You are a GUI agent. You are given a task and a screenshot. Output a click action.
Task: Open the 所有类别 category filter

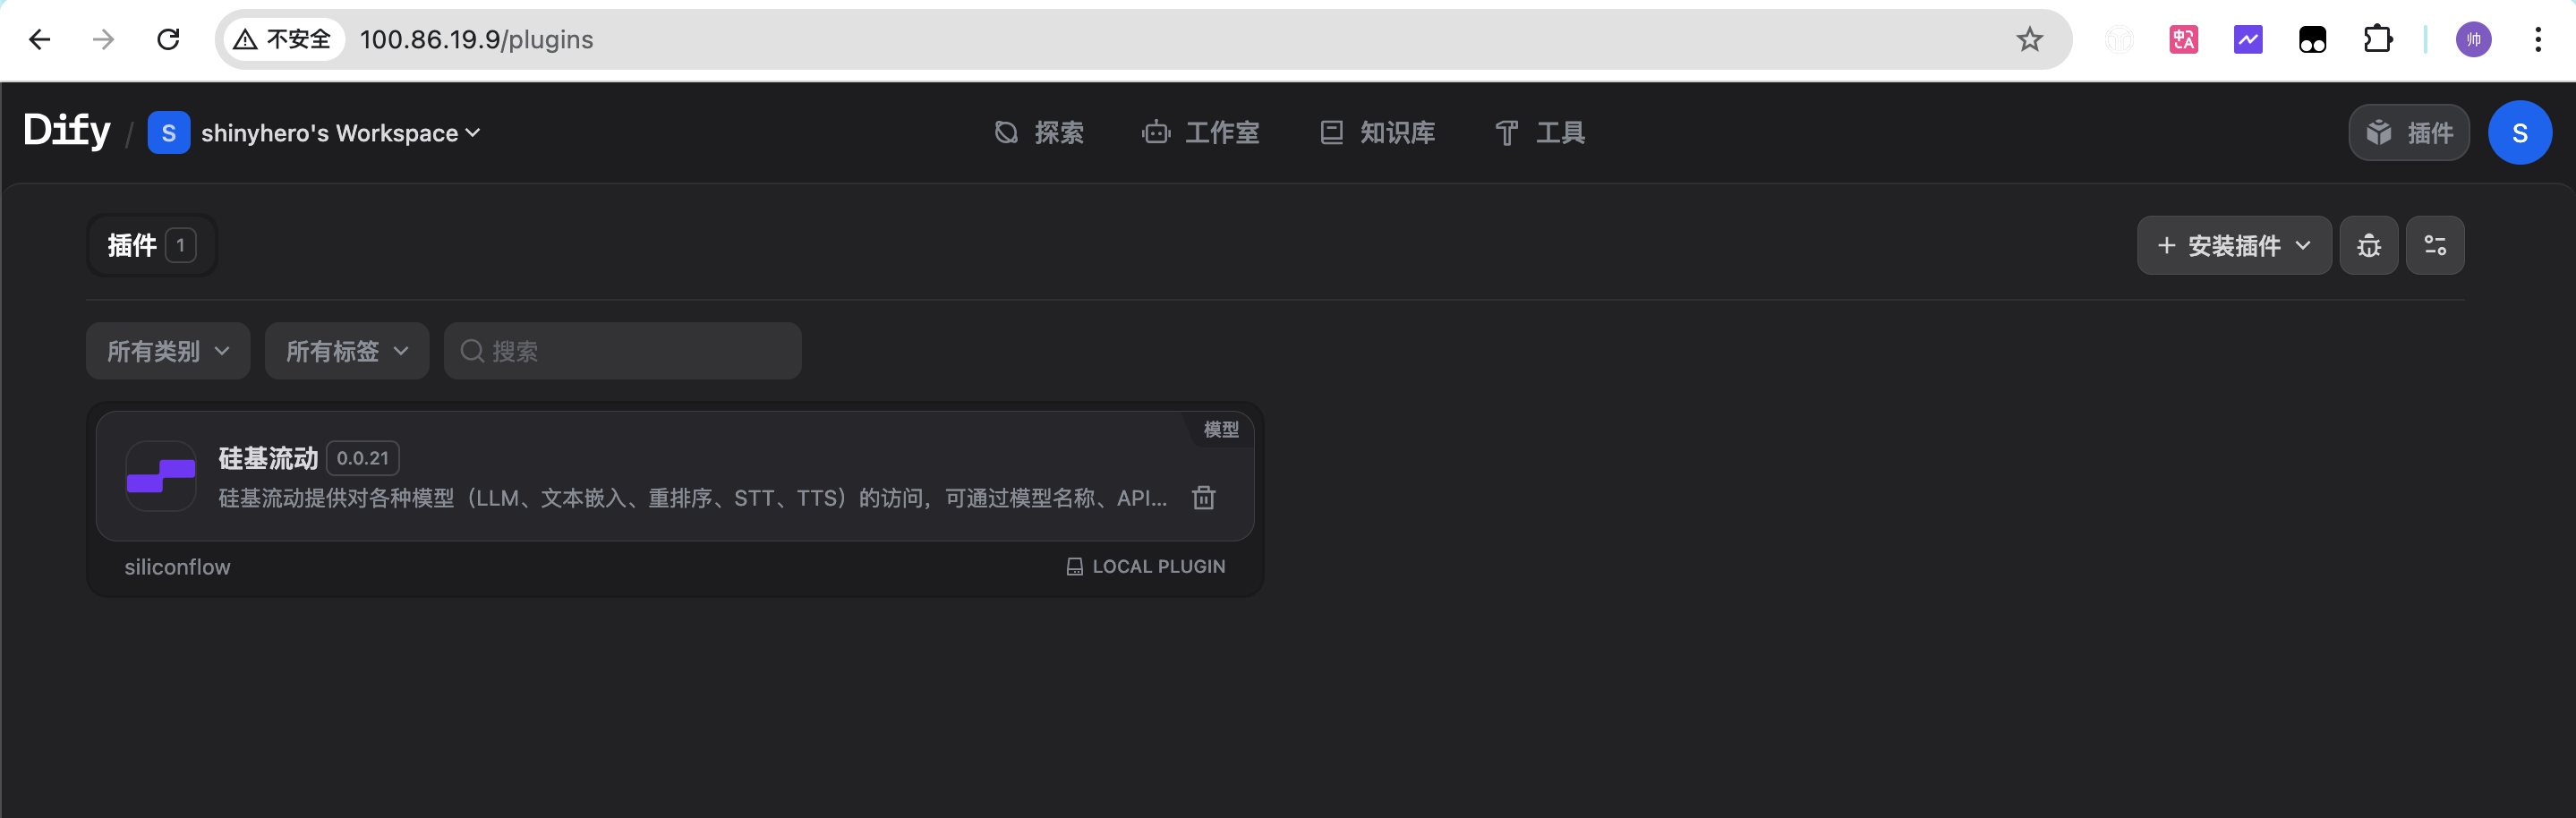167,351
